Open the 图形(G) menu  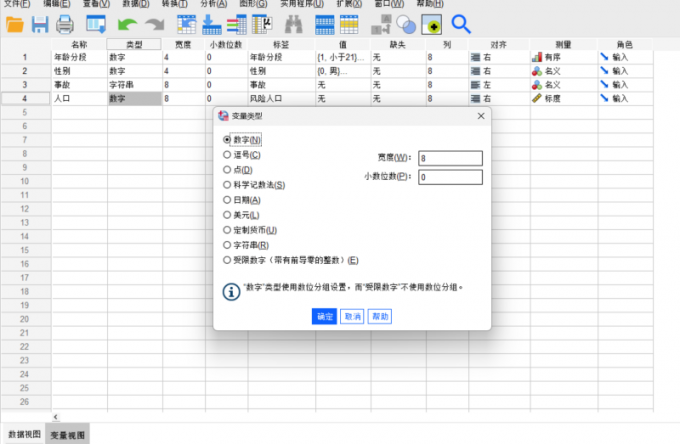254,4
